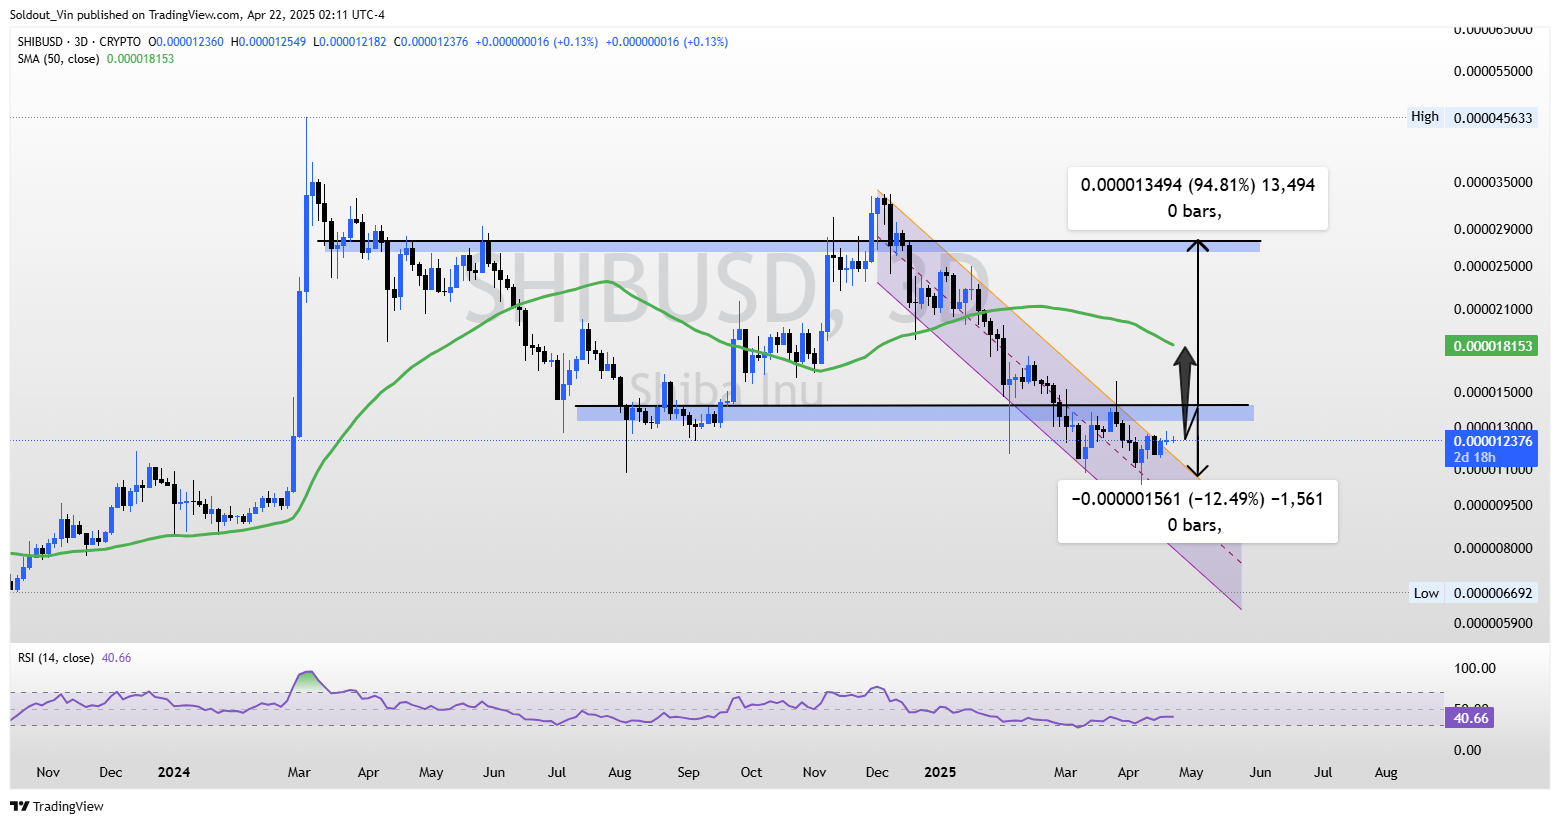Click the 0.000021000 price axis label
The width and height of the screenshot is (1560, 824).
point(1492,309)
